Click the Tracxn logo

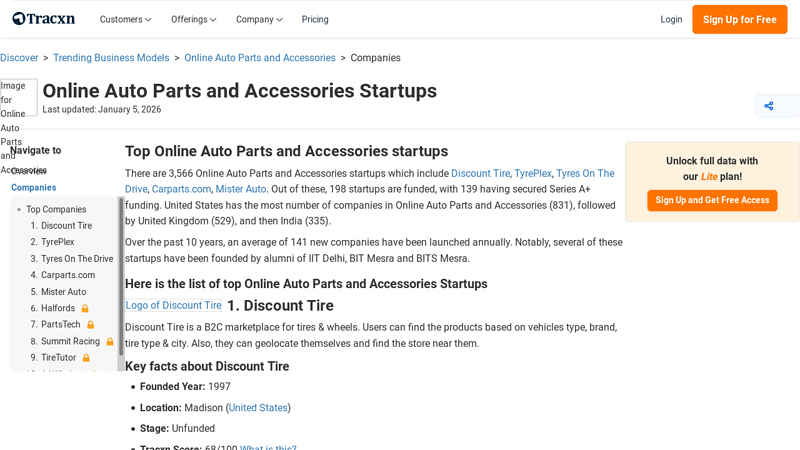click(x=44, y=19)
